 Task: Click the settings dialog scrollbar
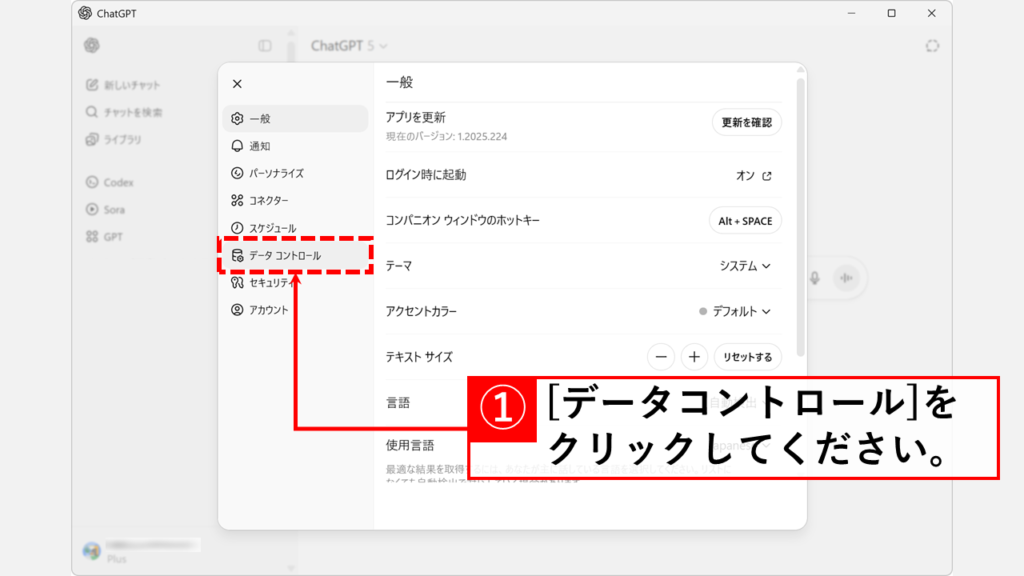(x=801, y=217)
